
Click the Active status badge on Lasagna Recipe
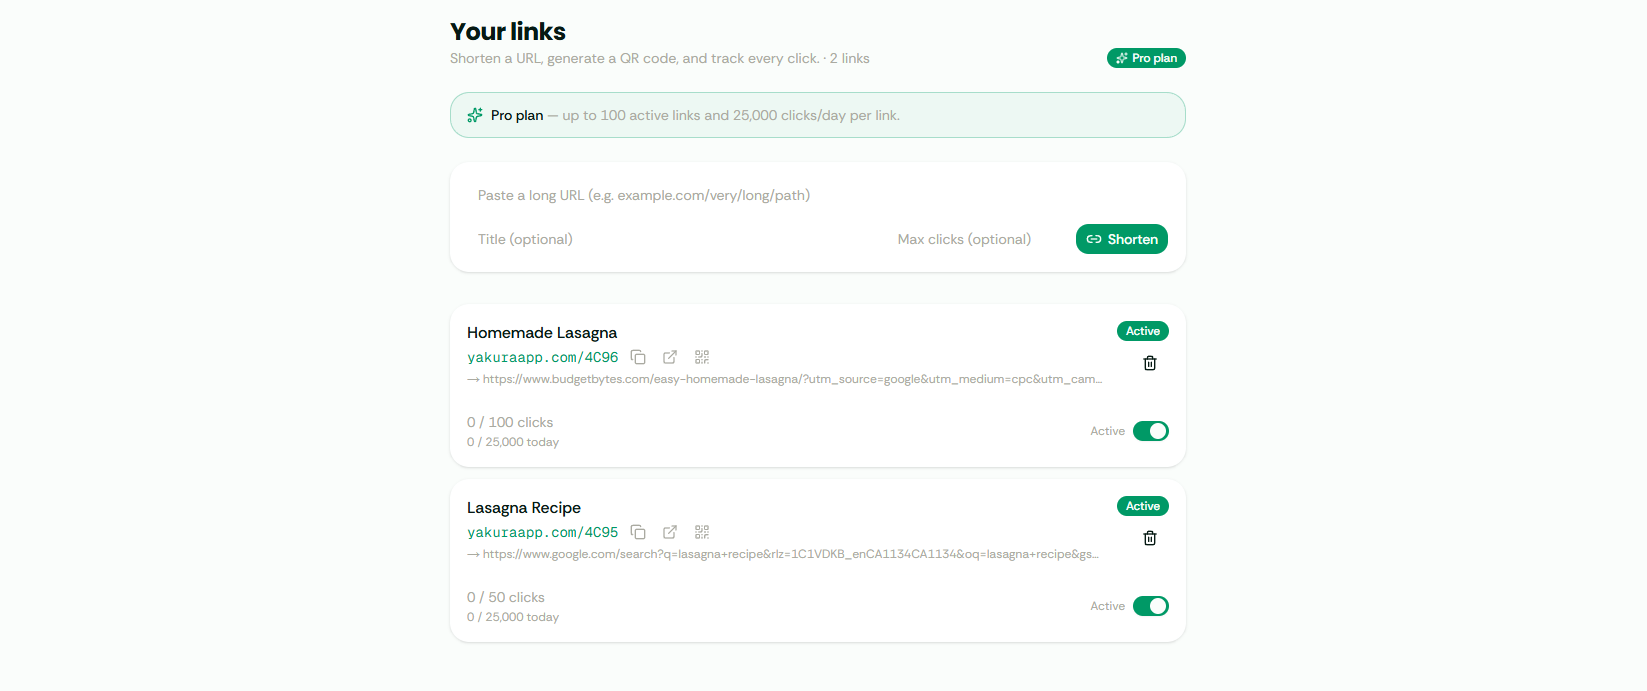click(x=1143, y=506)
